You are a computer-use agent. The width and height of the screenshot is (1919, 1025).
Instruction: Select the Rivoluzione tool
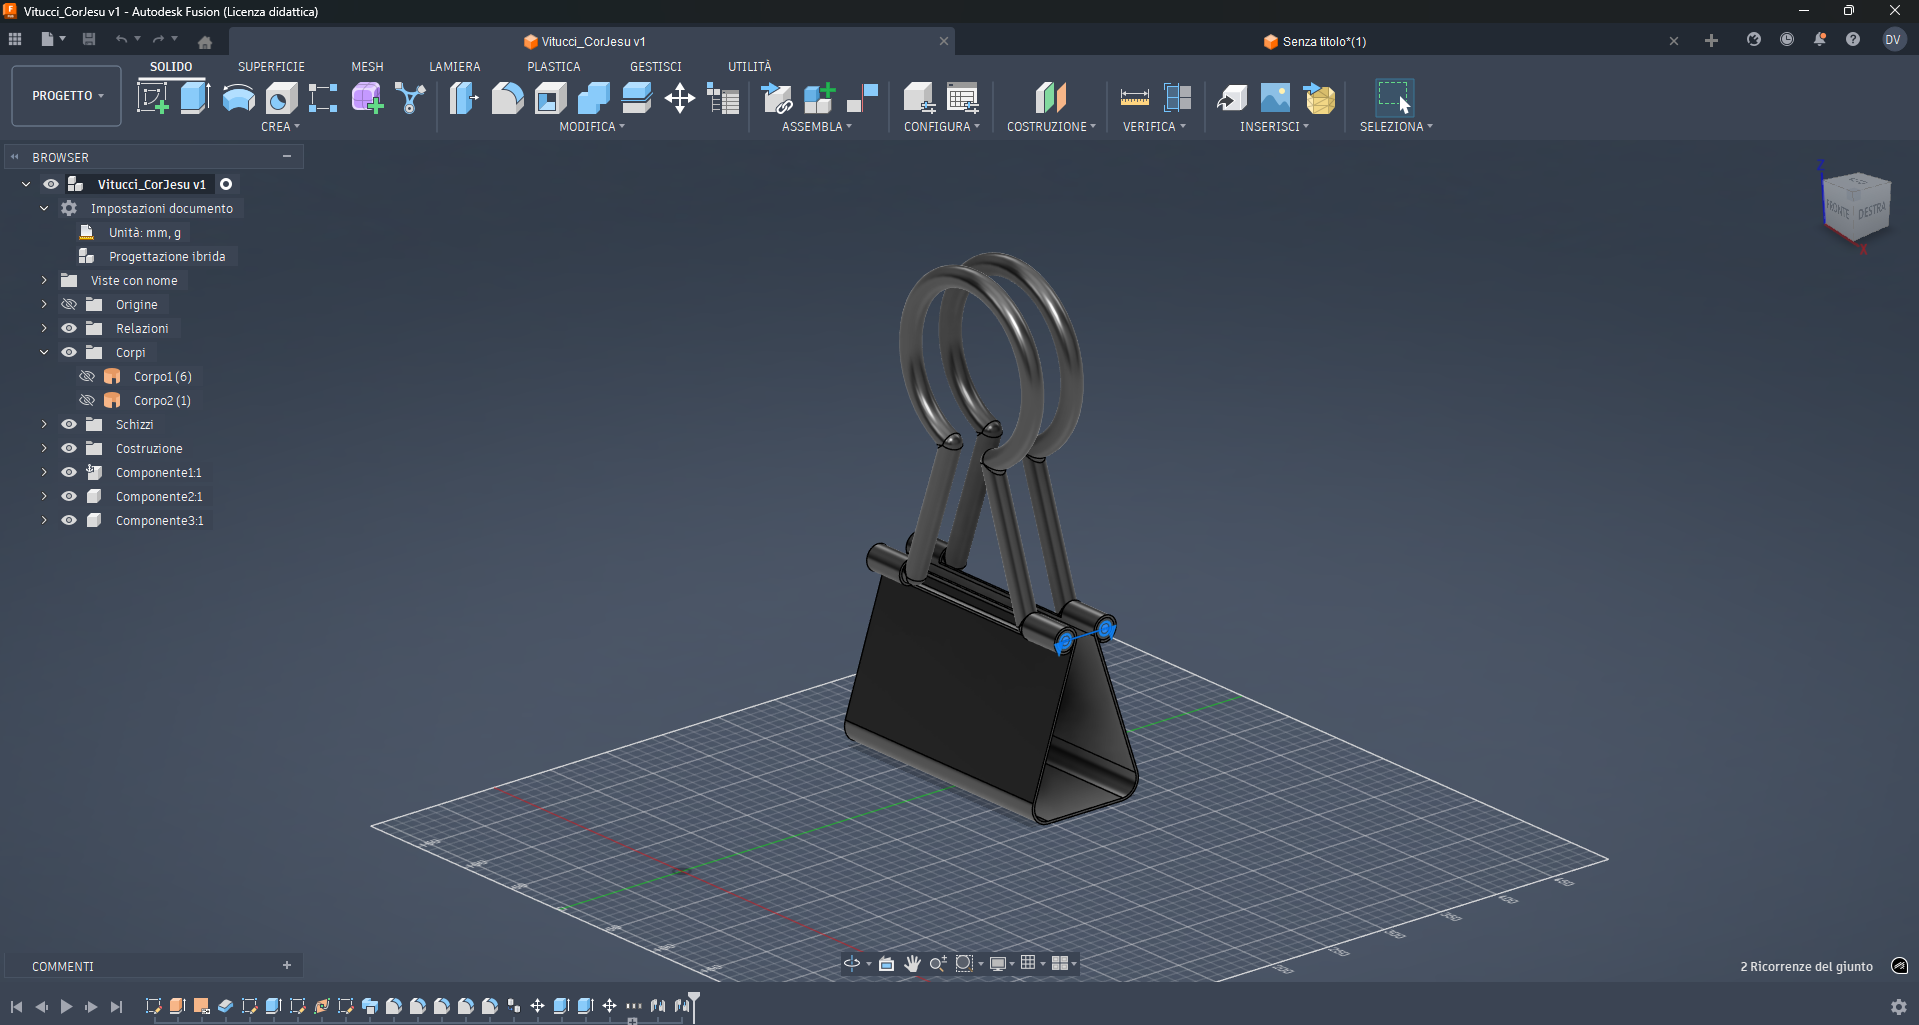238,97
